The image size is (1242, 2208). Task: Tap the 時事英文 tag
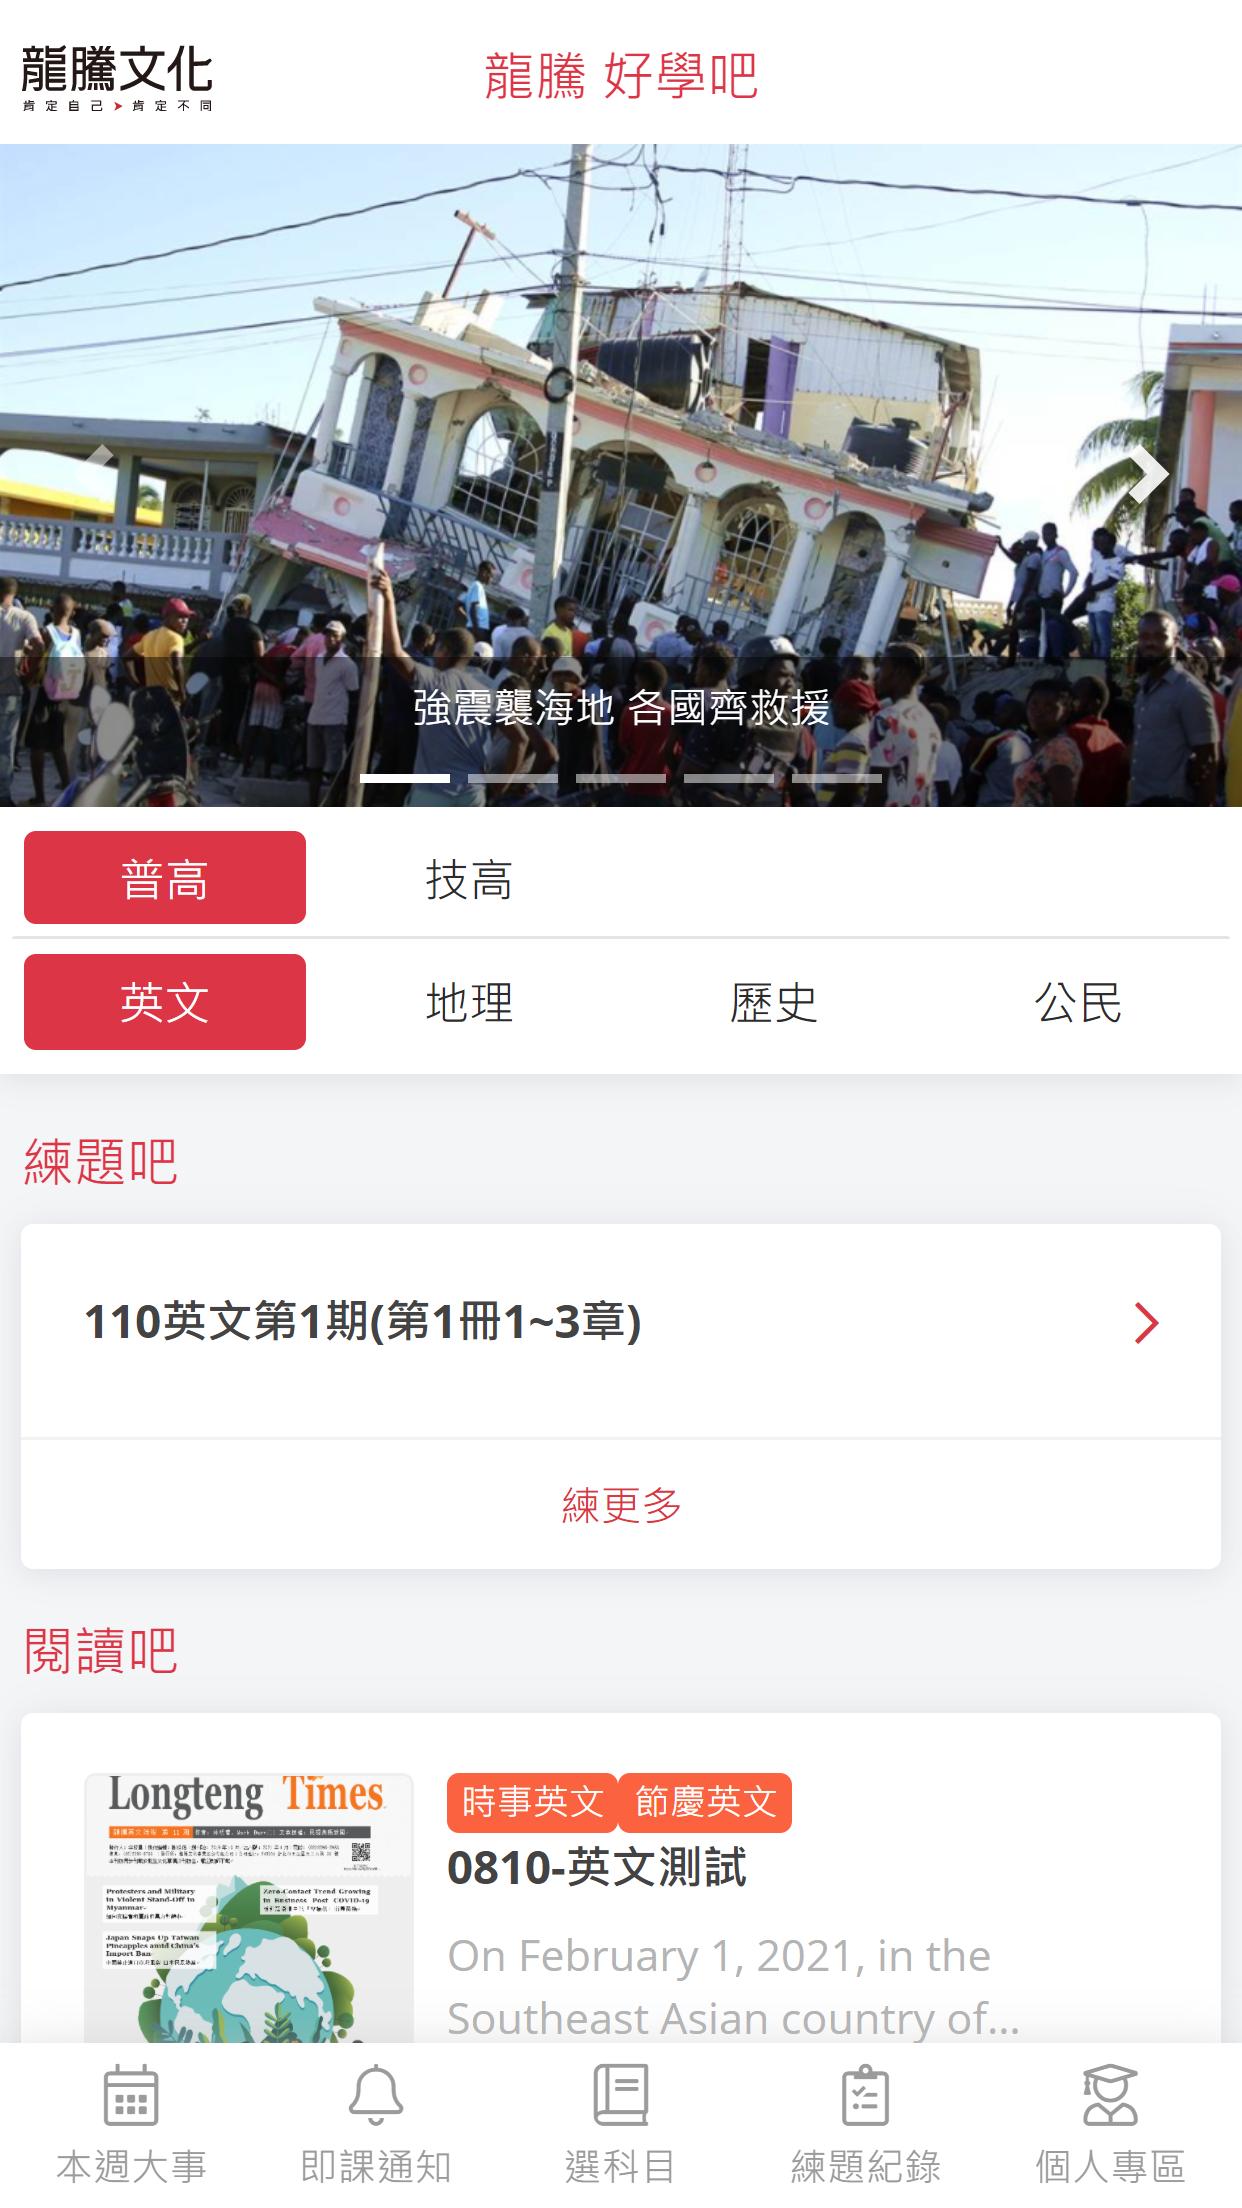point(532,1803)
